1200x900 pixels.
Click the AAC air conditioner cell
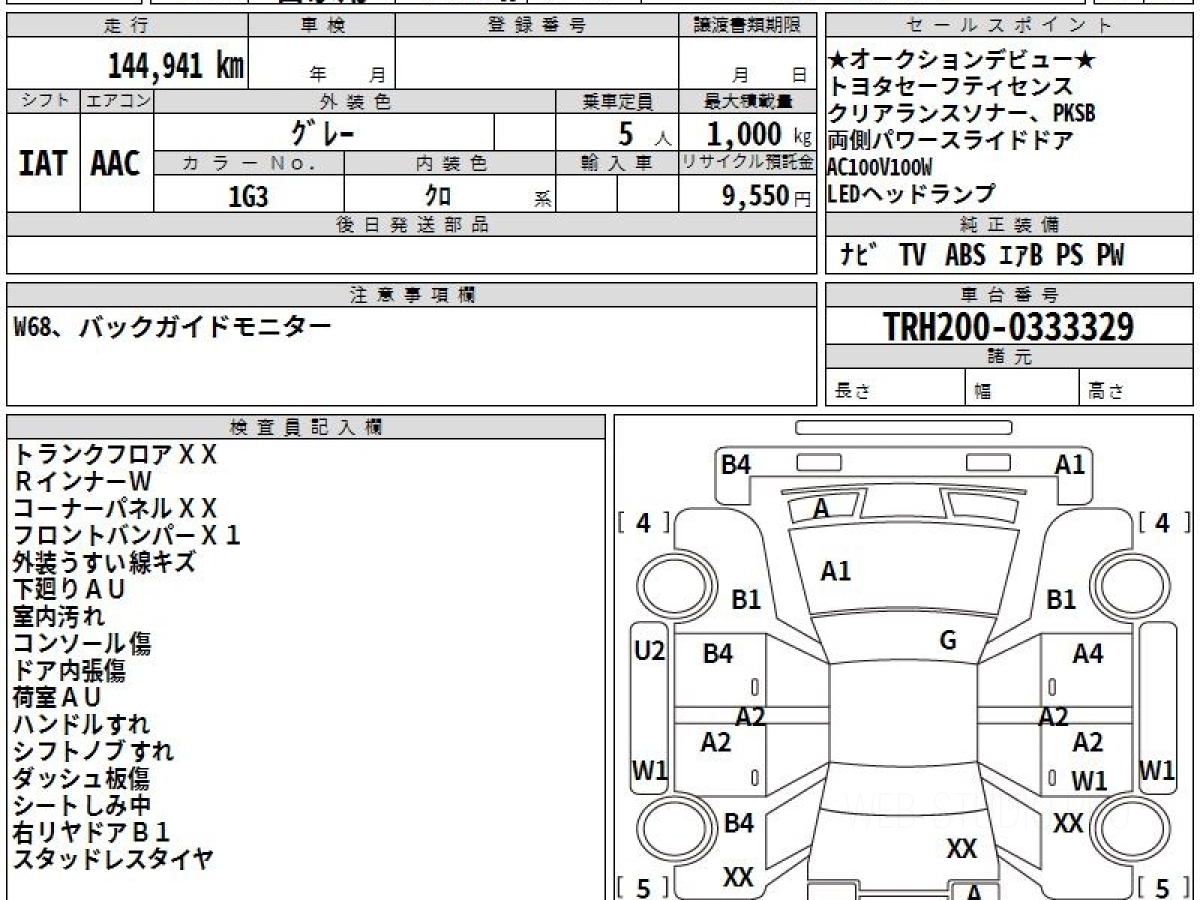click(116, 163)
